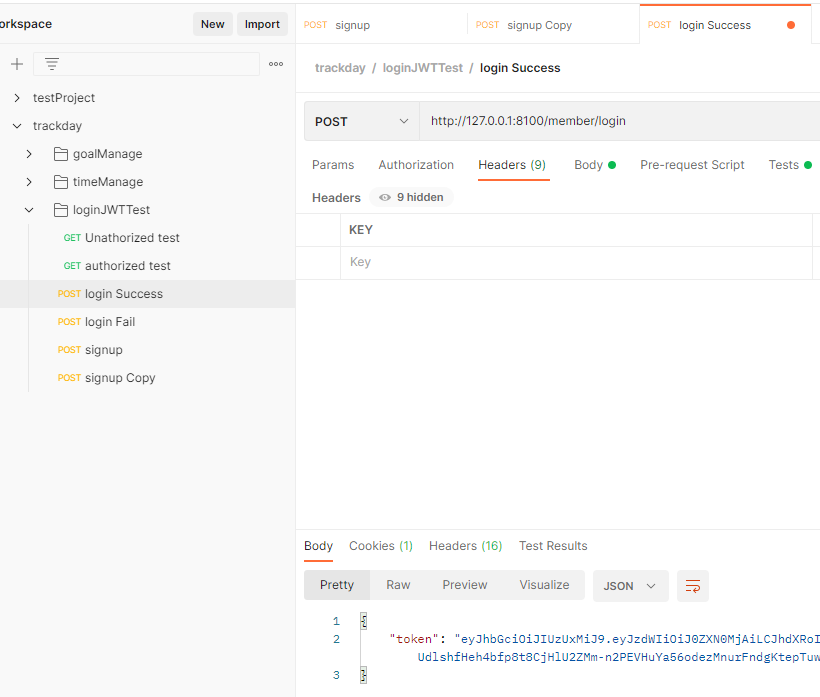Click the sidebar search filter field

(x=146, y=64)
